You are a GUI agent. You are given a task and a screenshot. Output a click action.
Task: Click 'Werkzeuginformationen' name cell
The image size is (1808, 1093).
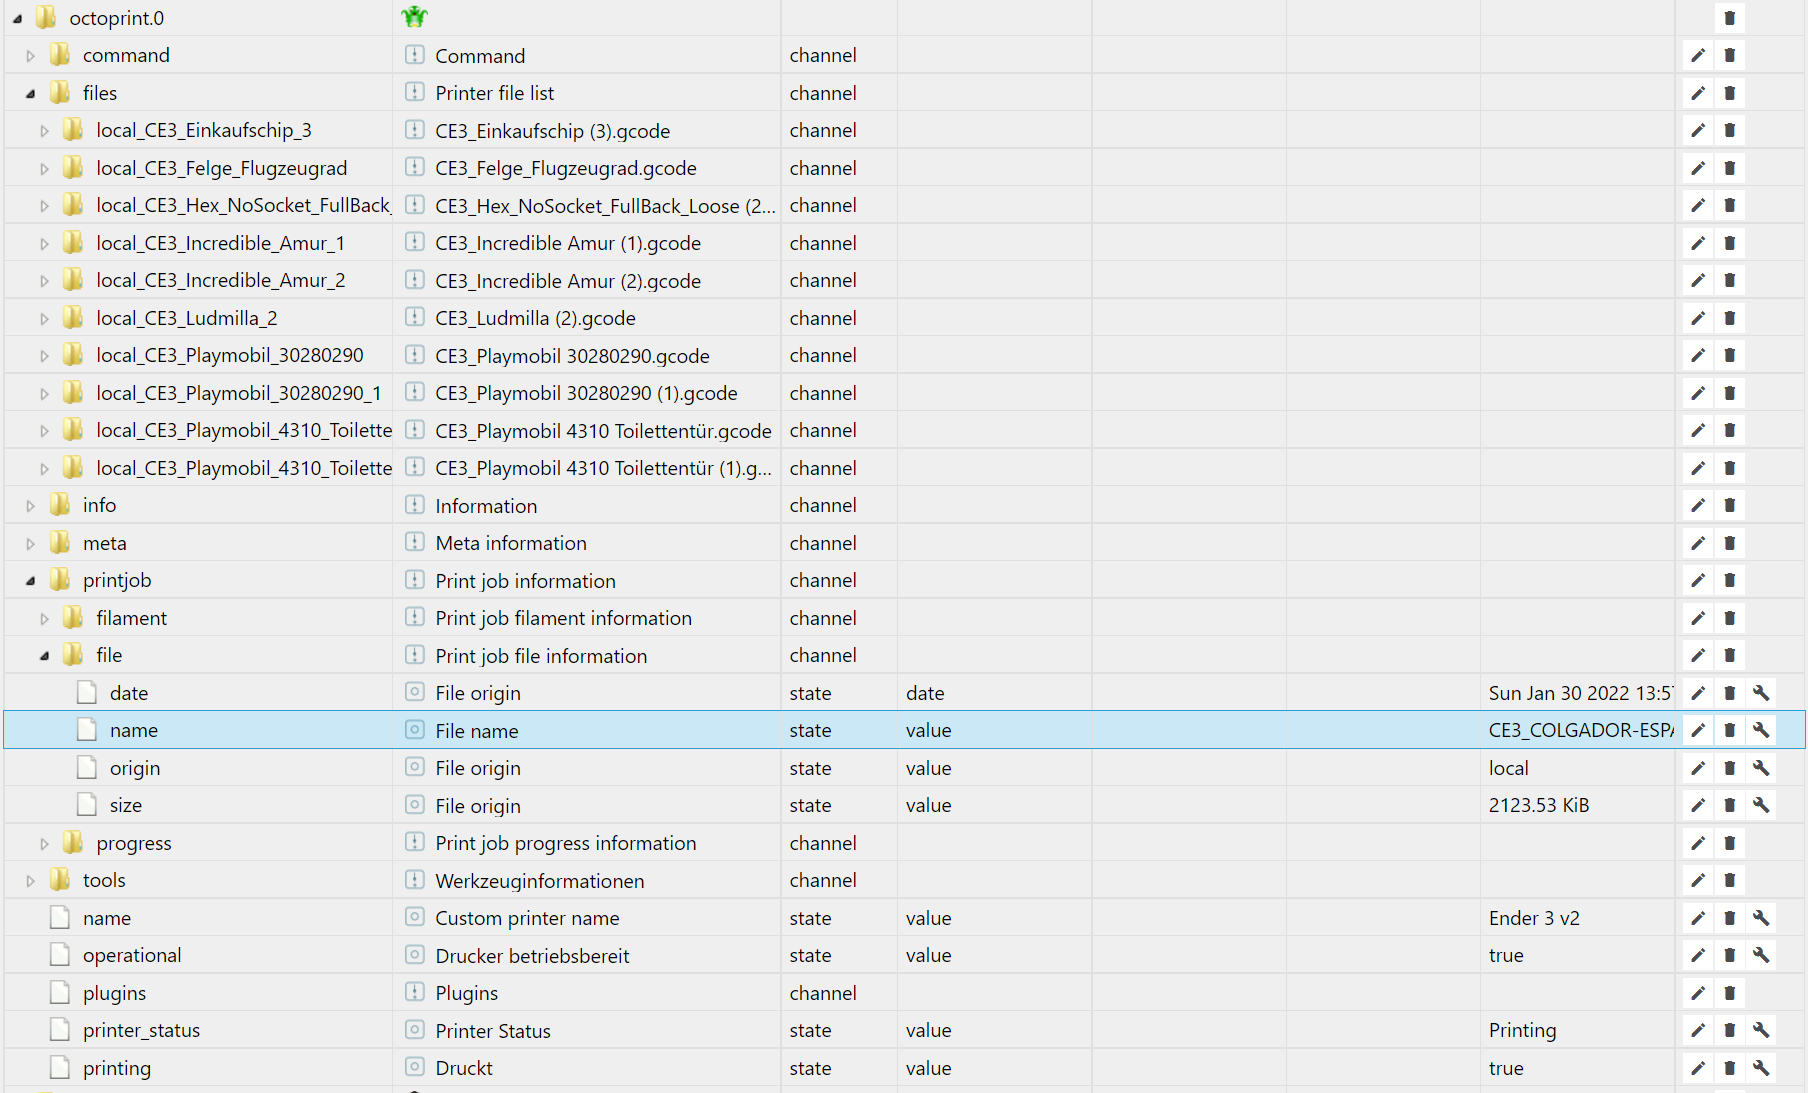coord(540,881)
